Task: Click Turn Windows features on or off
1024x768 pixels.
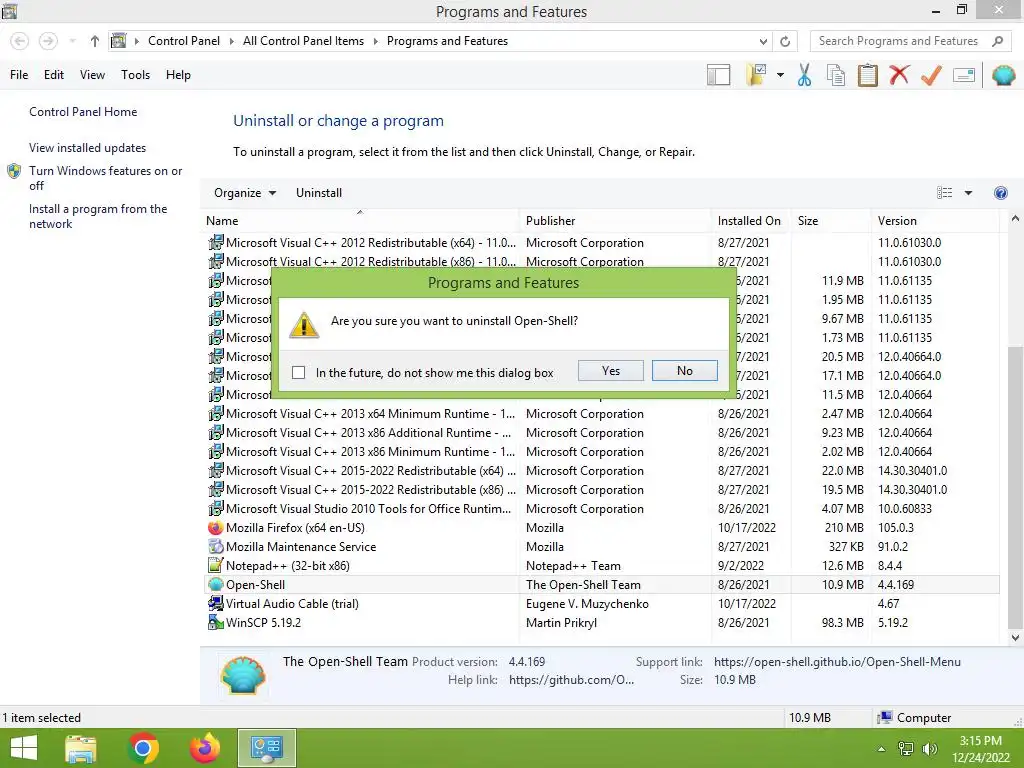Action: click(105, 178)
